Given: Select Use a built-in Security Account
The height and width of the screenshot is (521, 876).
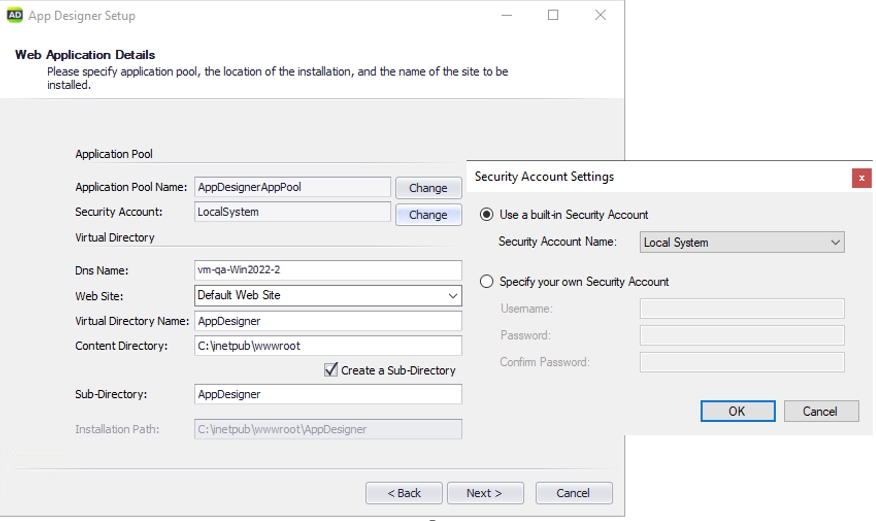Looking at the screenshot, I should pos(487,214).
